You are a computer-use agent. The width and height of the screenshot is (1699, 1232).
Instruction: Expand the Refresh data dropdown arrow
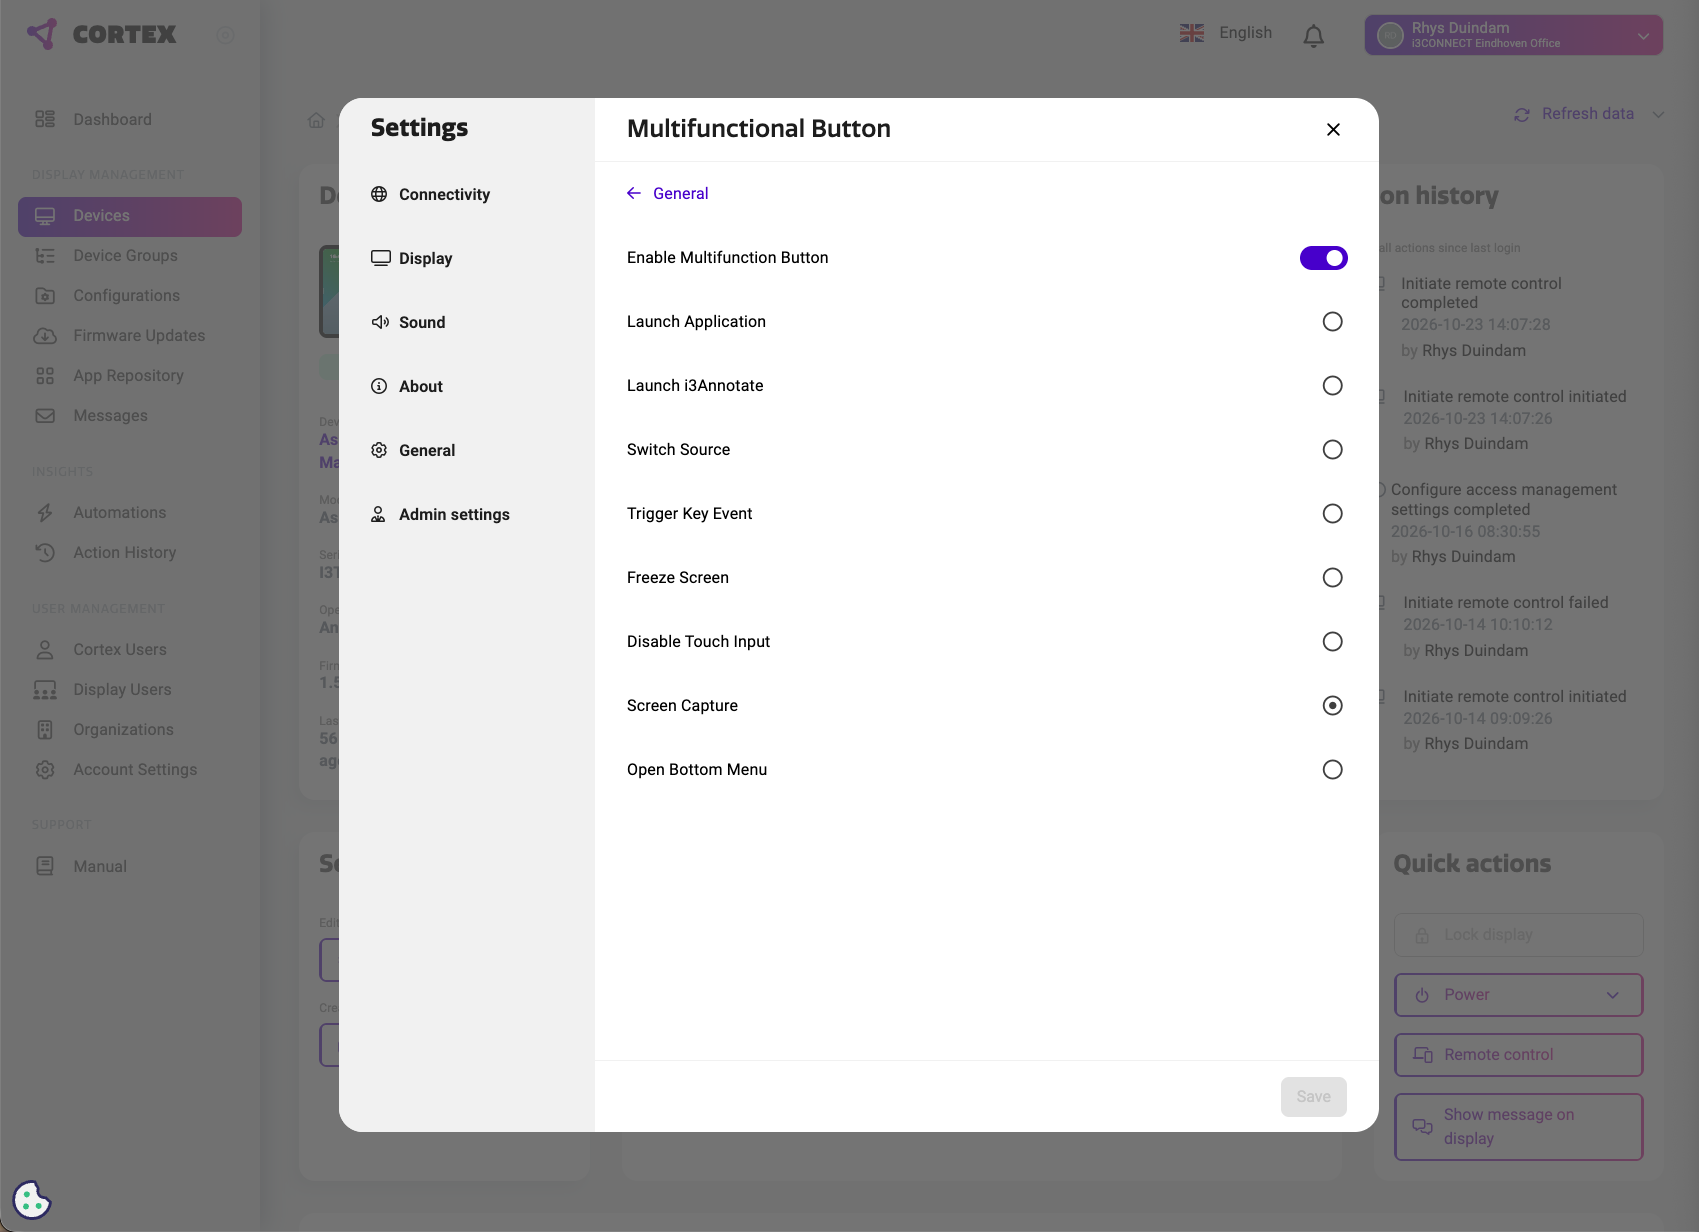pyautogui.click(x=1658, y=115)
